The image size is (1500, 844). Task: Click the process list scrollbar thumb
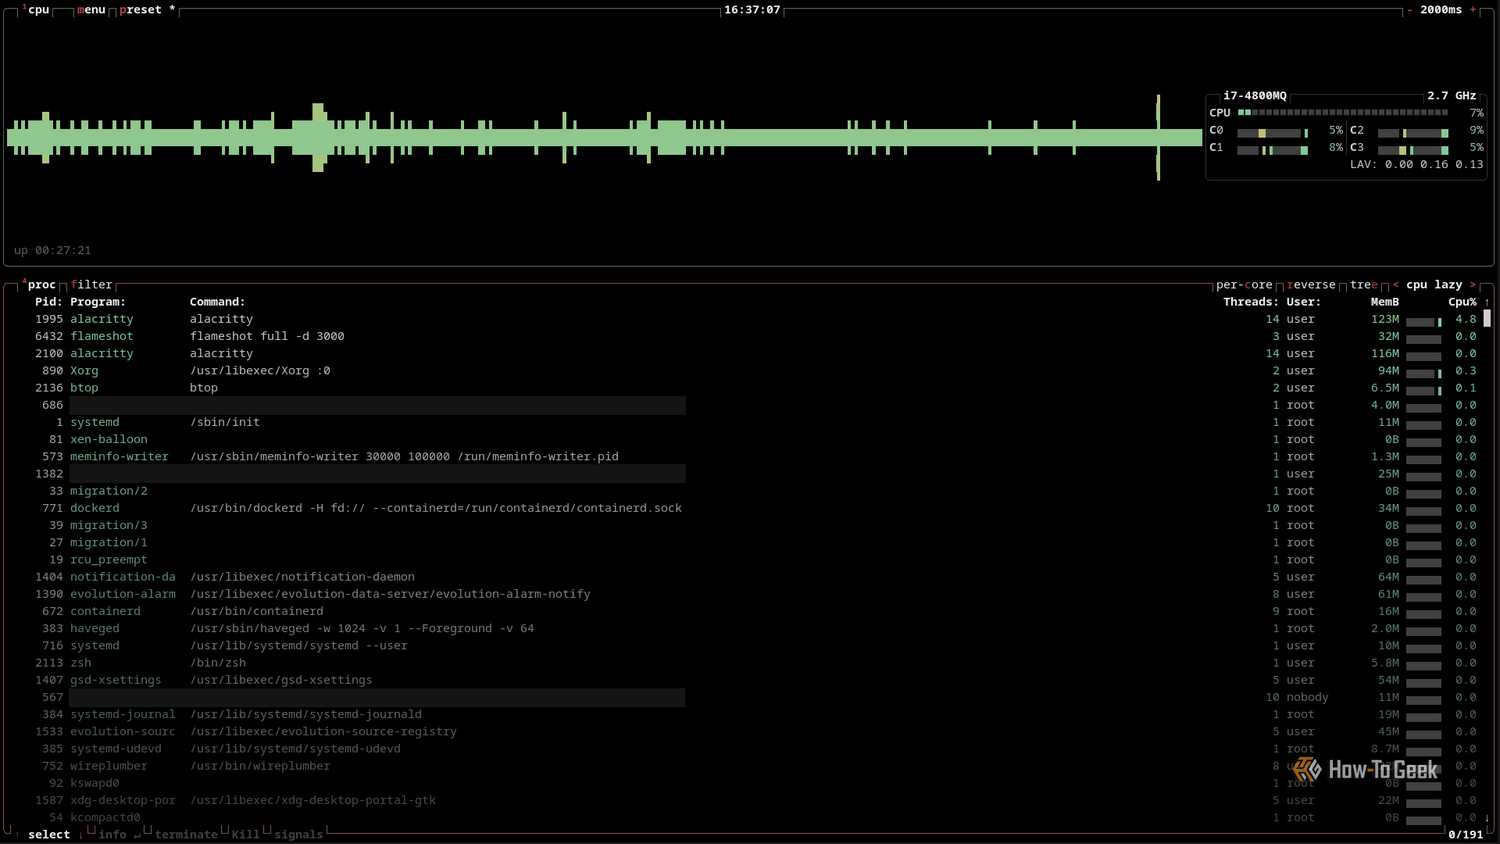pyautogui.click(x=1487, y=319)
